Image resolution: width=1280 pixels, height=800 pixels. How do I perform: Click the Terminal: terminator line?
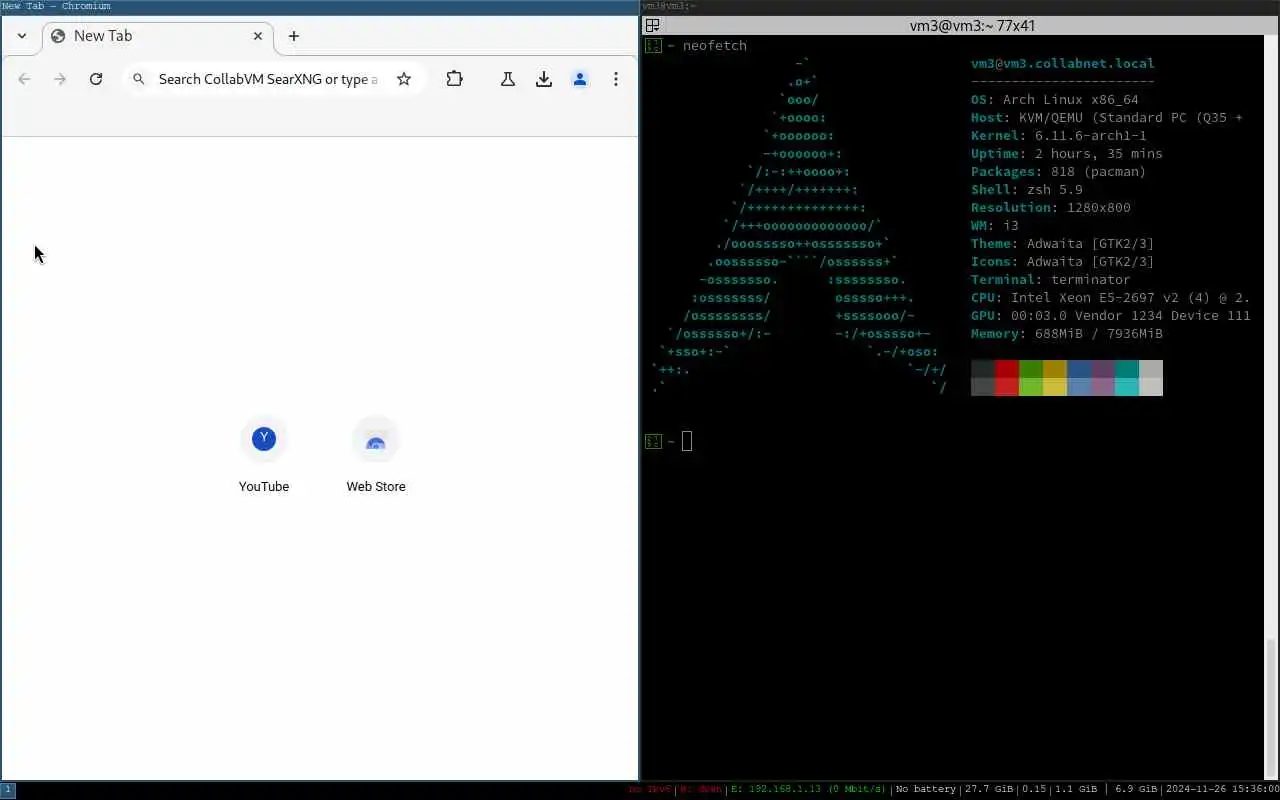pos(1051,280)
